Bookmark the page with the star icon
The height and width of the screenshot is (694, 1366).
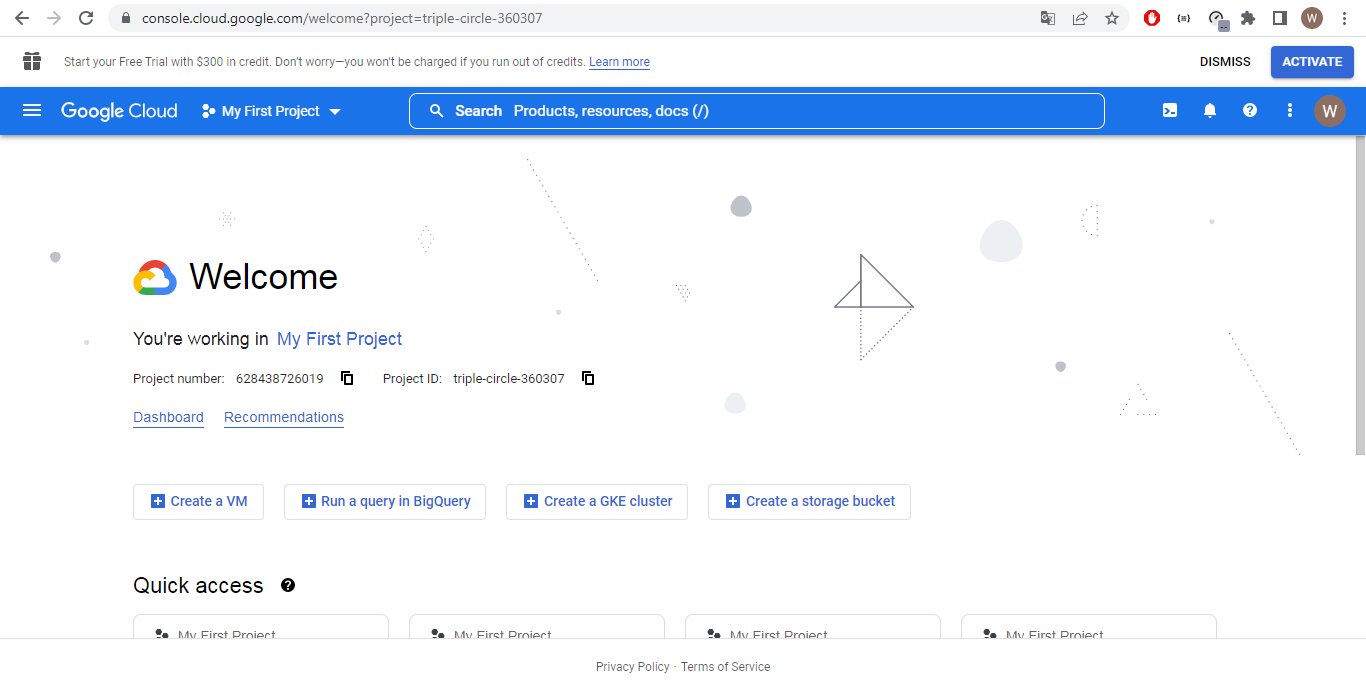pyautogui.click(x=1112, y=18)
